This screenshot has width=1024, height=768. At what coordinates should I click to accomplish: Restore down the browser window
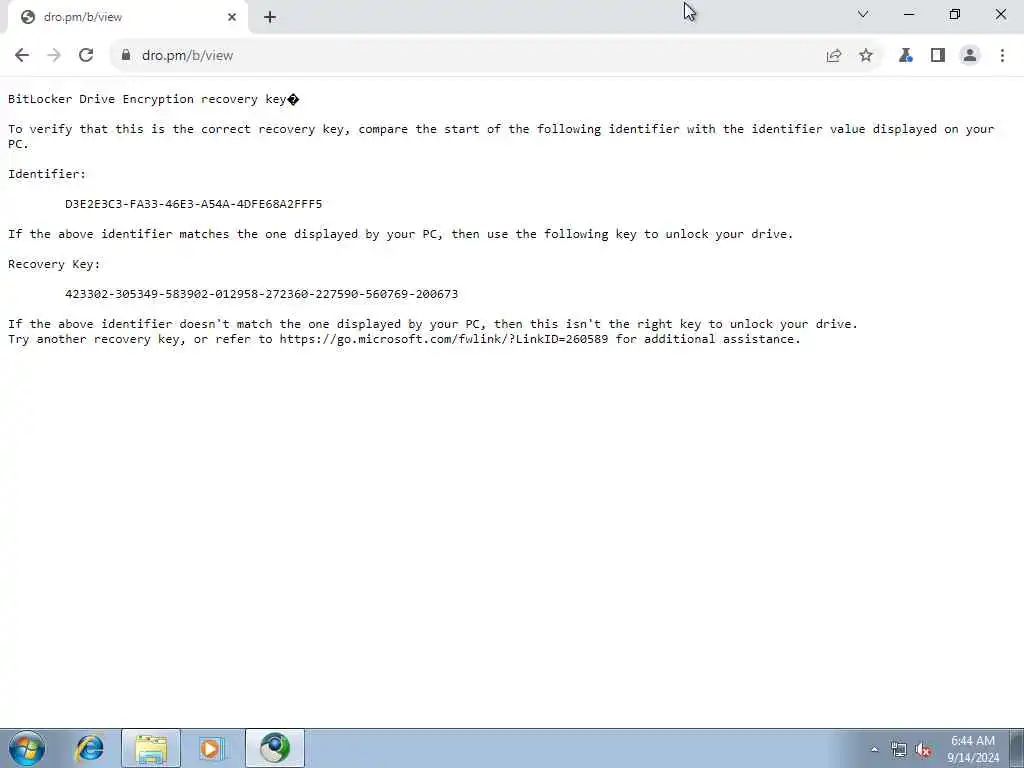point(955,14)
